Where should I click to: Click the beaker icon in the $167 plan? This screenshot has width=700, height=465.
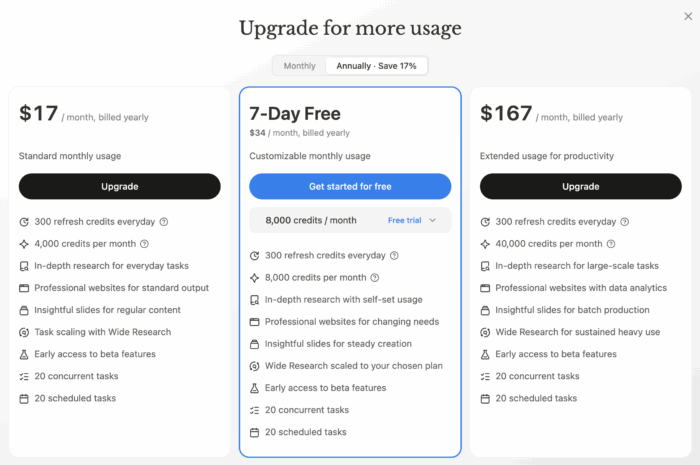tap(485, 354)
